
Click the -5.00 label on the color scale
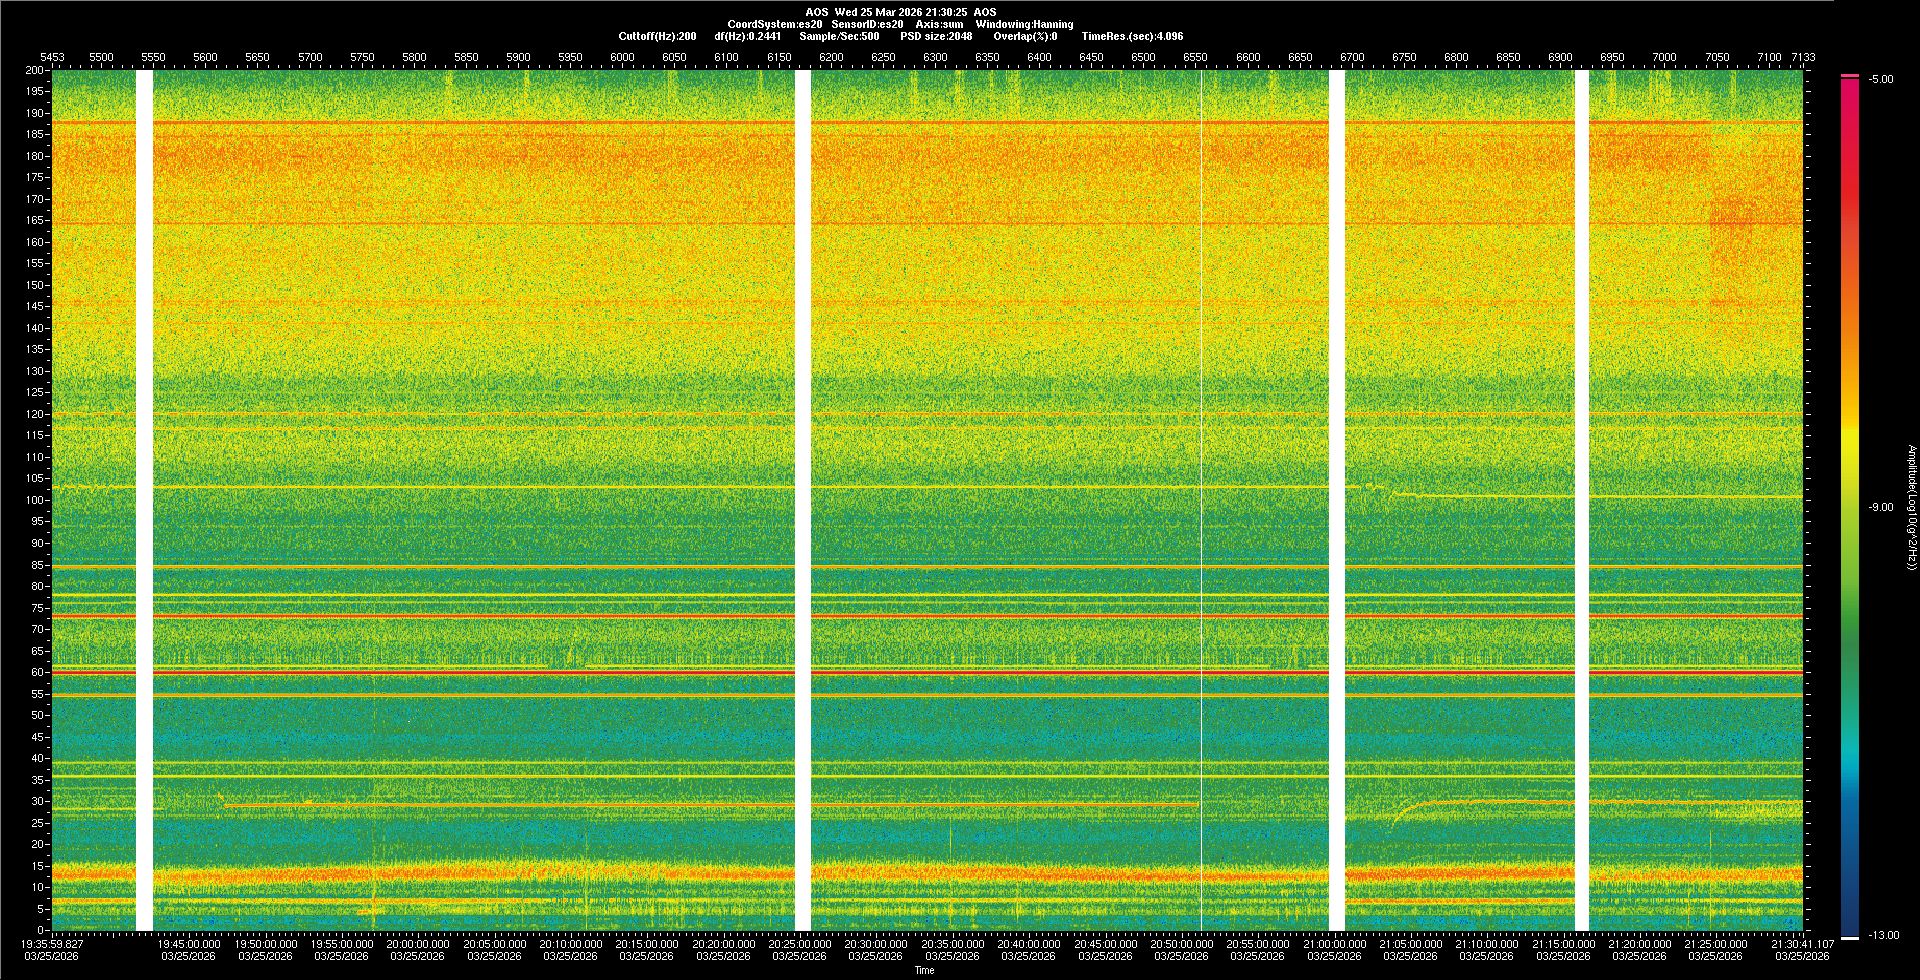coord(1881,79)
